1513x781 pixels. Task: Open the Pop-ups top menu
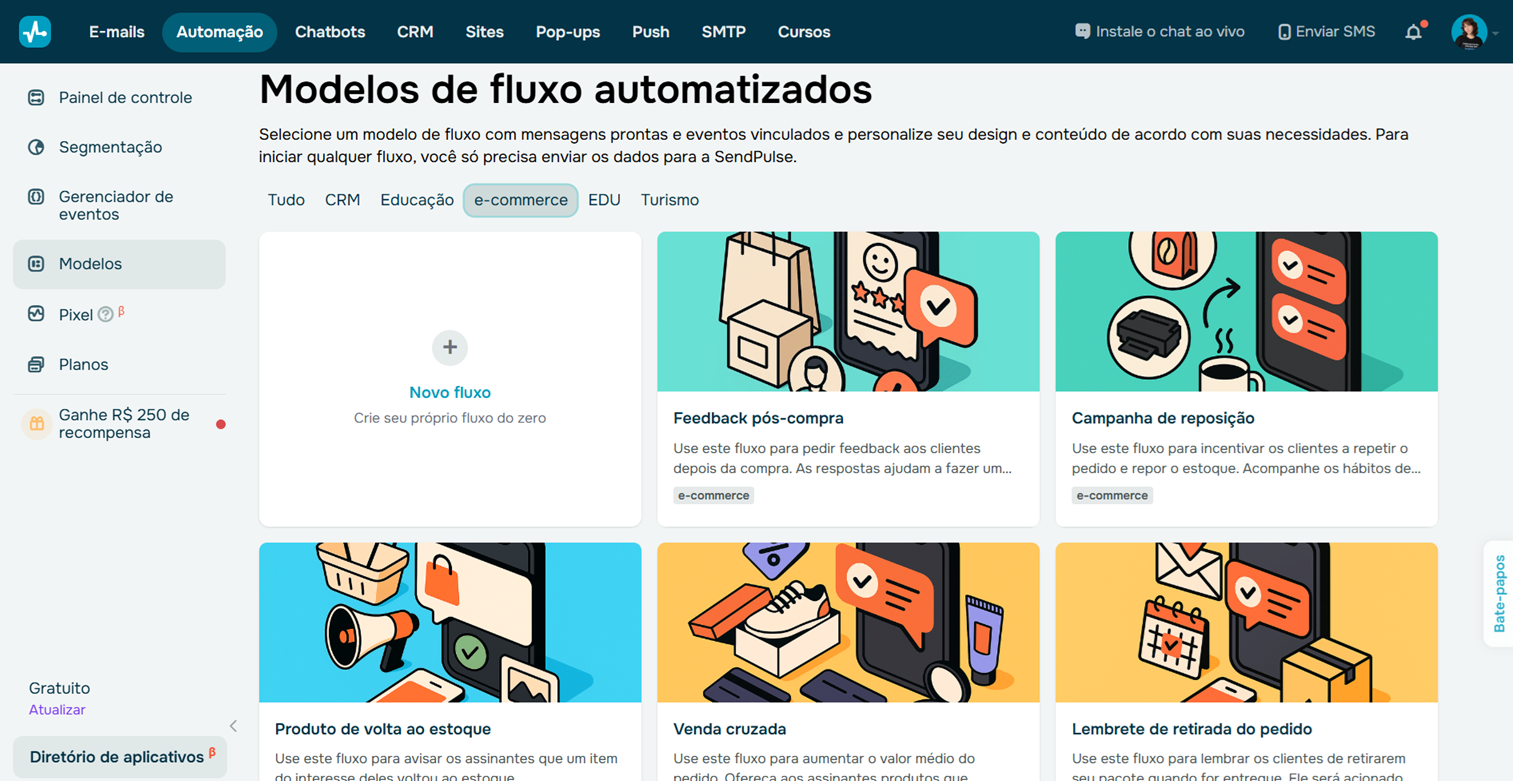(x=568, y=32)
